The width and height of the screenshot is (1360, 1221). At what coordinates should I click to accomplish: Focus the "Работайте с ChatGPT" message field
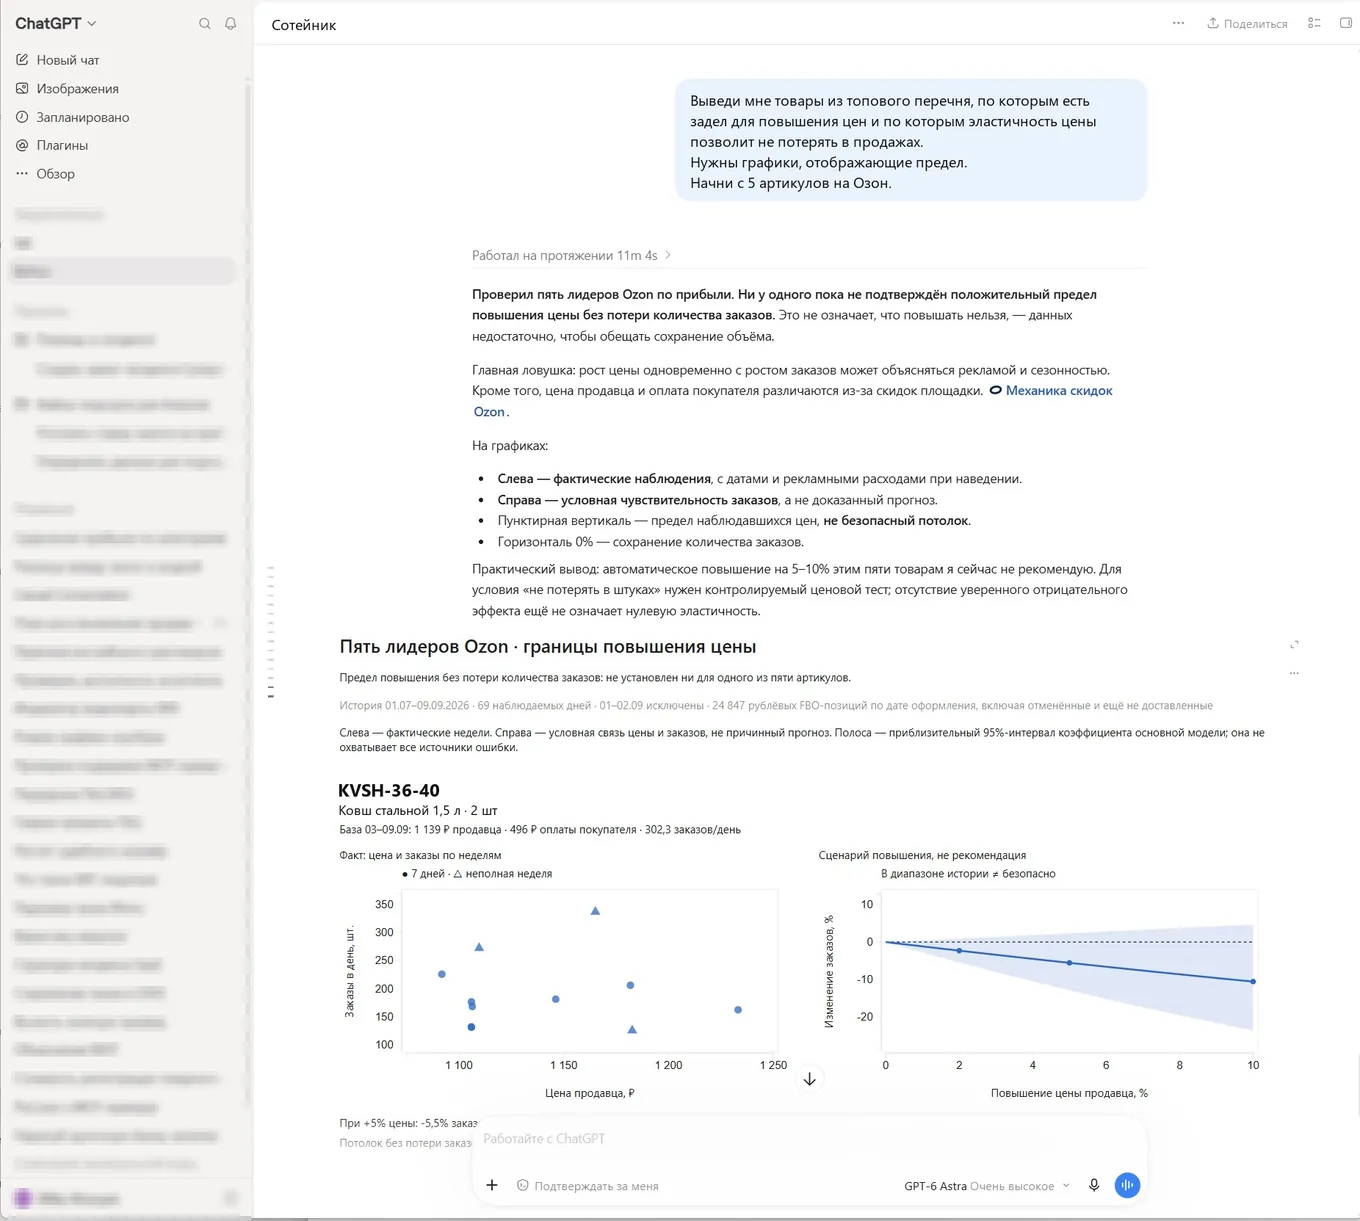(808, 1139)
